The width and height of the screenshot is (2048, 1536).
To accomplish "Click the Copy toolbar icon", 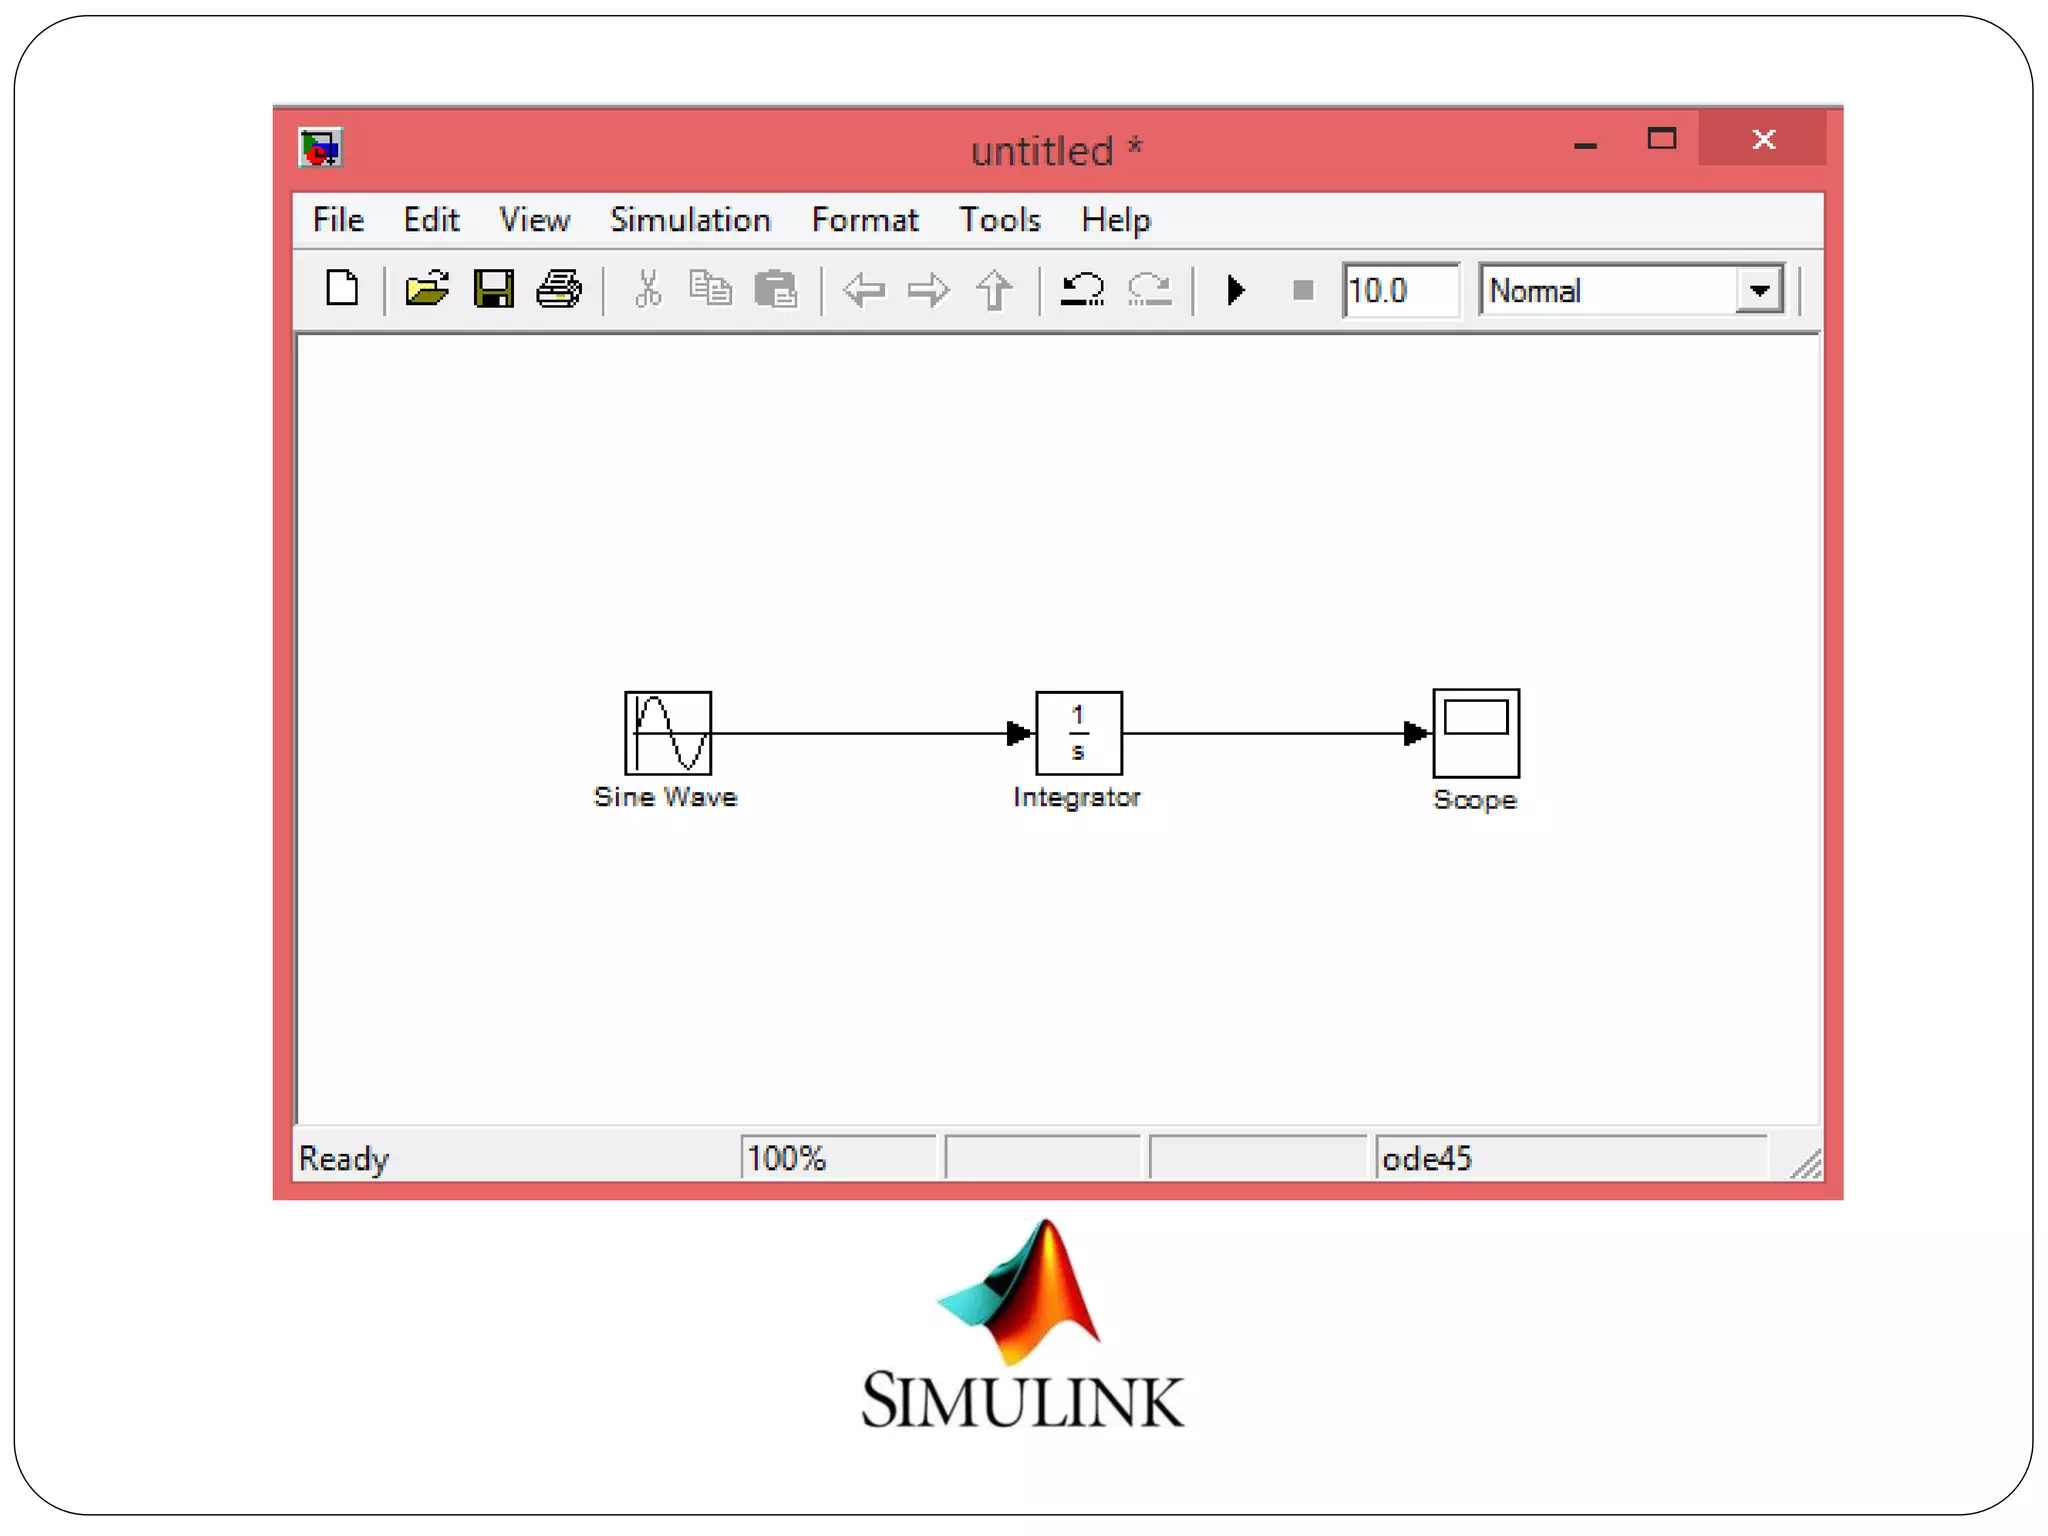I will pyautogui.click(x=711, y=289).
